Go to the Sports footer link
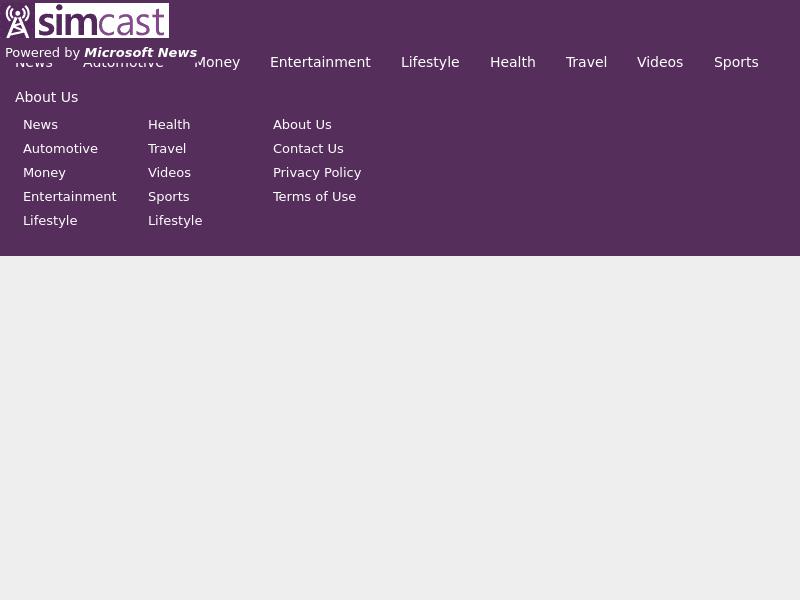Image resolution: width=800 pixels, height=600 pixels. click(x=168, y=197)
